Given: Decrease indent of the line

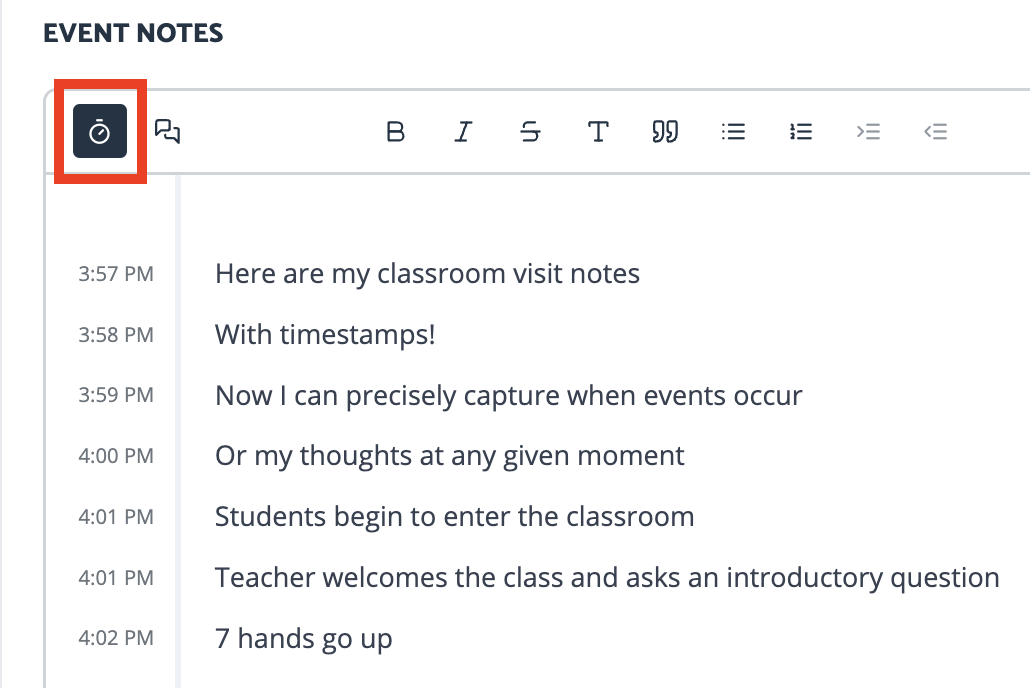Looking at the screenshot, I should point(935,132).
